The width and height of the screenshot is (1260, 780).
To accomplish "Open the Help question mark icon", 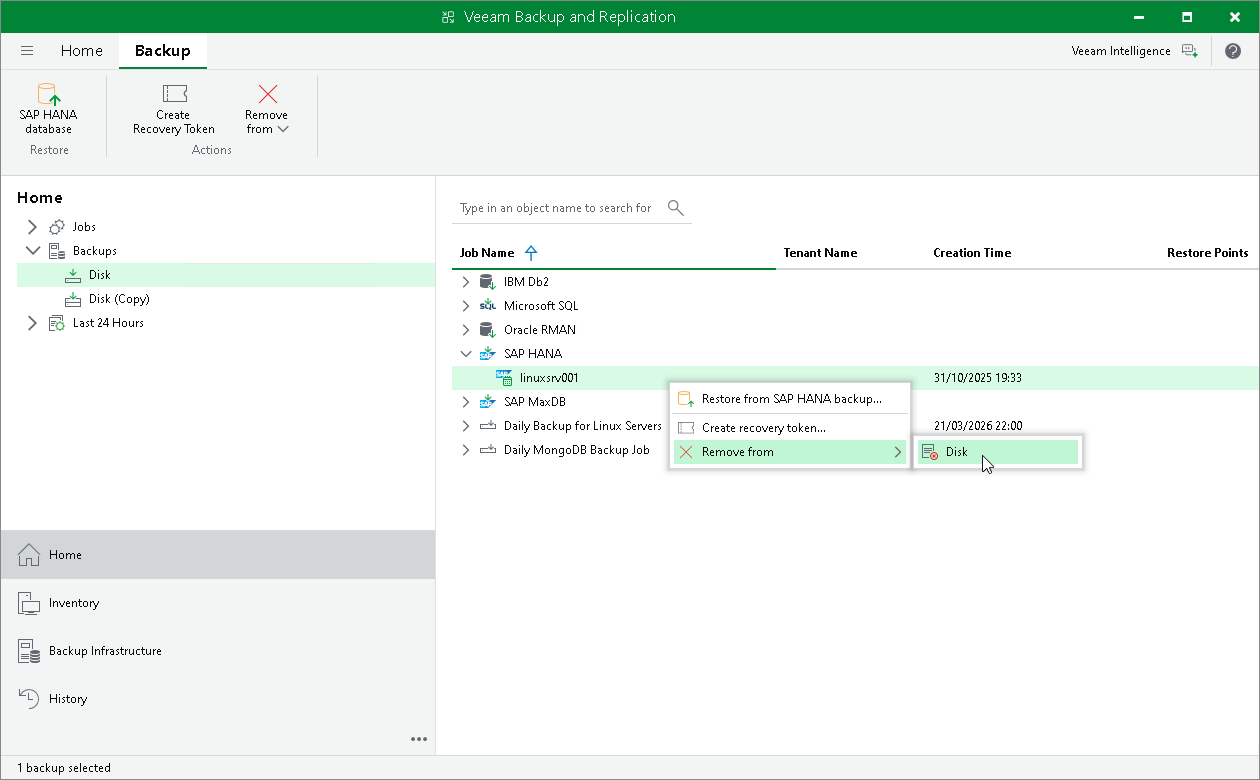I will tap(1233, 51).
